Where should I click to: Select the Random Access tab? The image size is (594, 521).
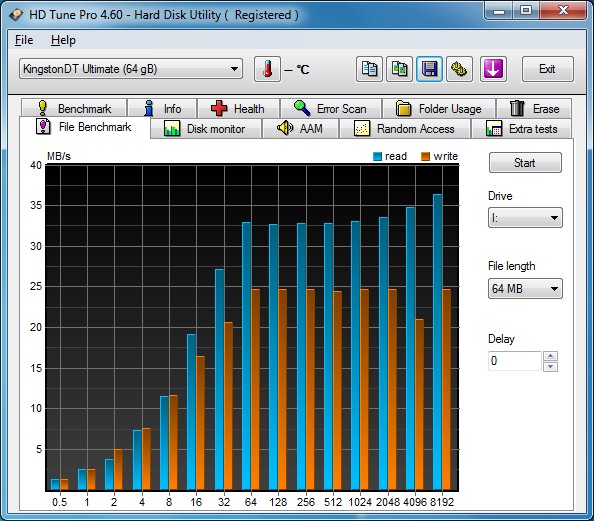coord(405,129)
